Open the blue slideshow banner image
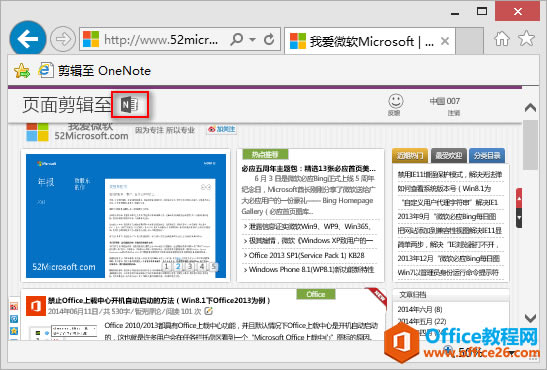547x370 pixels. point(126,216)
